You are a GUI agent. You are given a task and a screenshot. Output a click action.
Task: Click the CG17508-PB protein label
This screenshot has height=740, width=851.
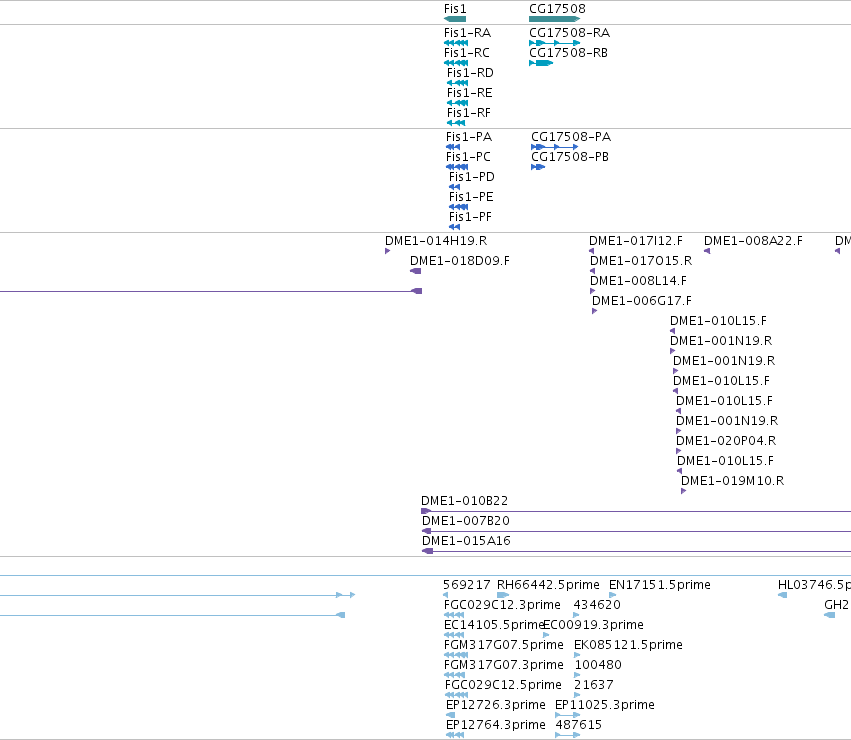click(570, 157)
